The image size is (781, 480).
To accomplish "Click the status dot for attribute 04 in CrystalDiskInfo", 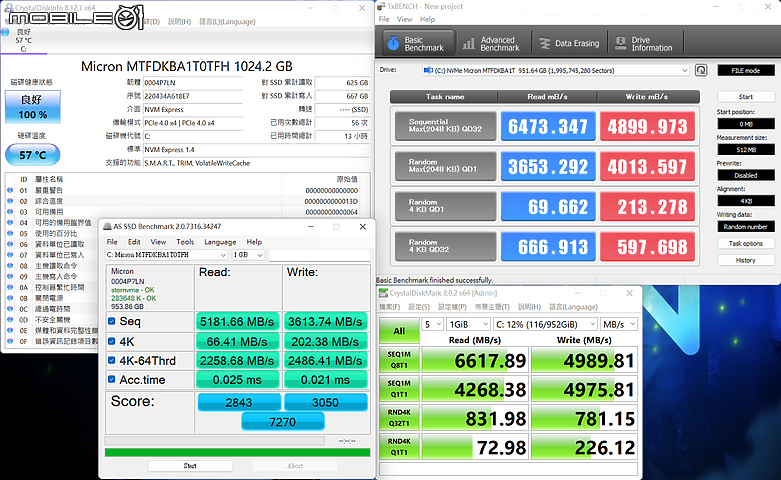I will point(10,223).
